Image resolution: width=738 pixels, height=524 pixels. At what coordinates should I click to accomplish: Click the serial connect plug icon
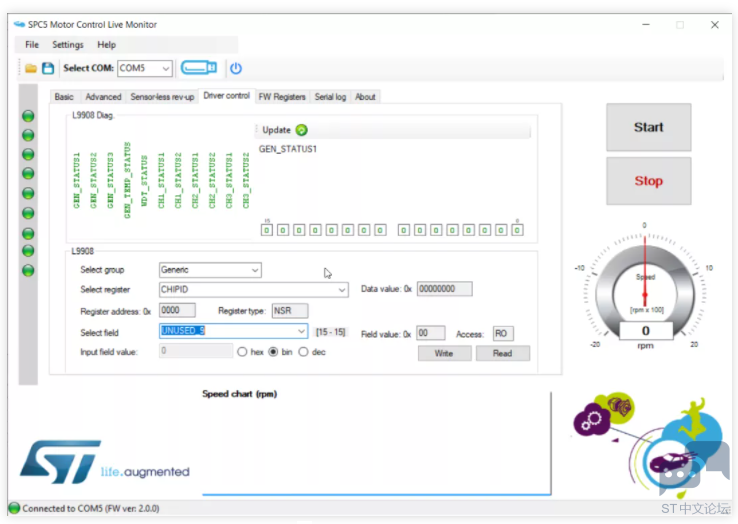click(199, 68)
